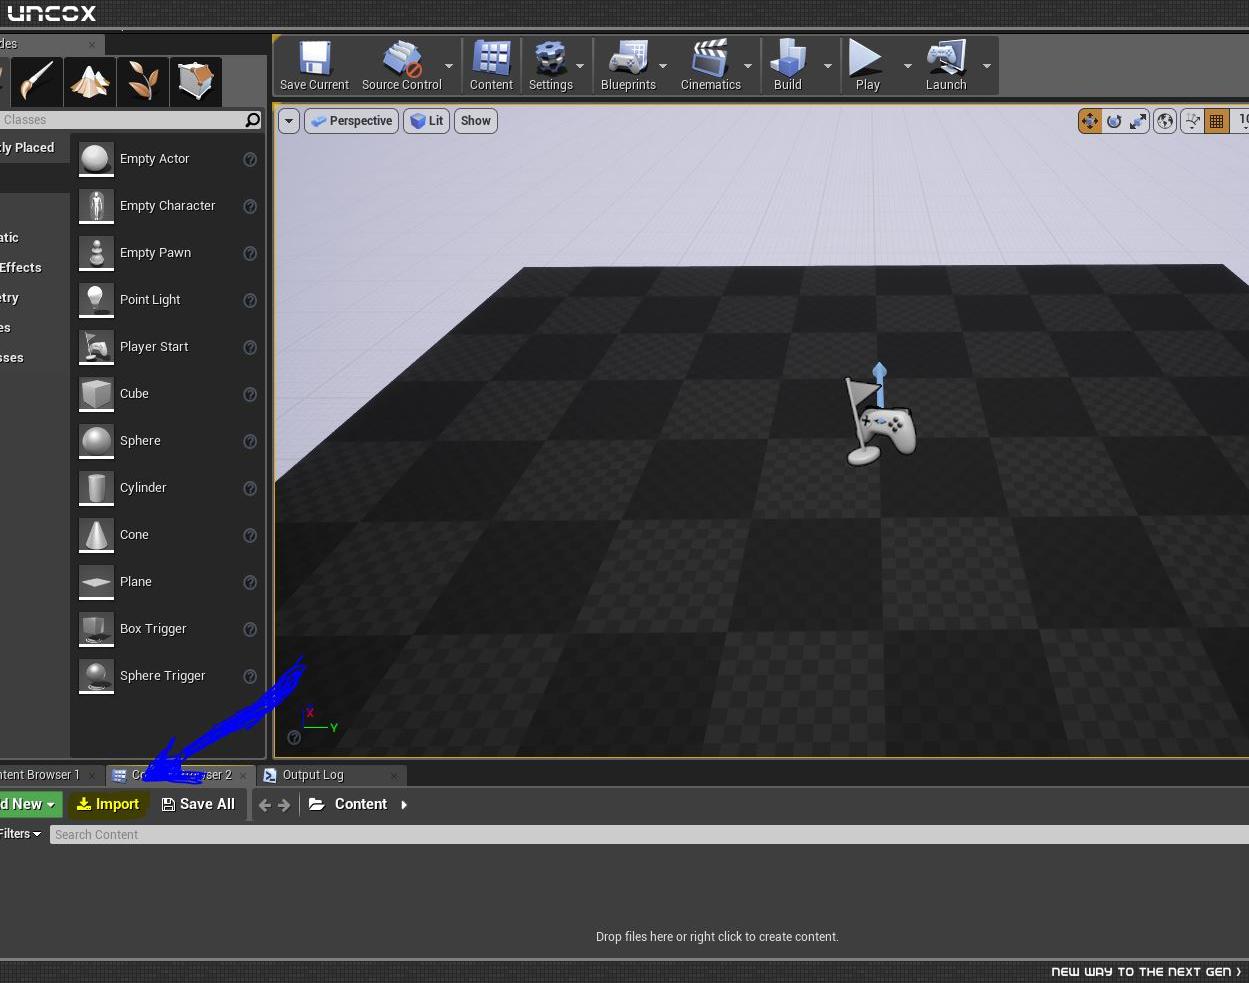Switch to Content Browser 2 tab

click(x=181, y=775)
